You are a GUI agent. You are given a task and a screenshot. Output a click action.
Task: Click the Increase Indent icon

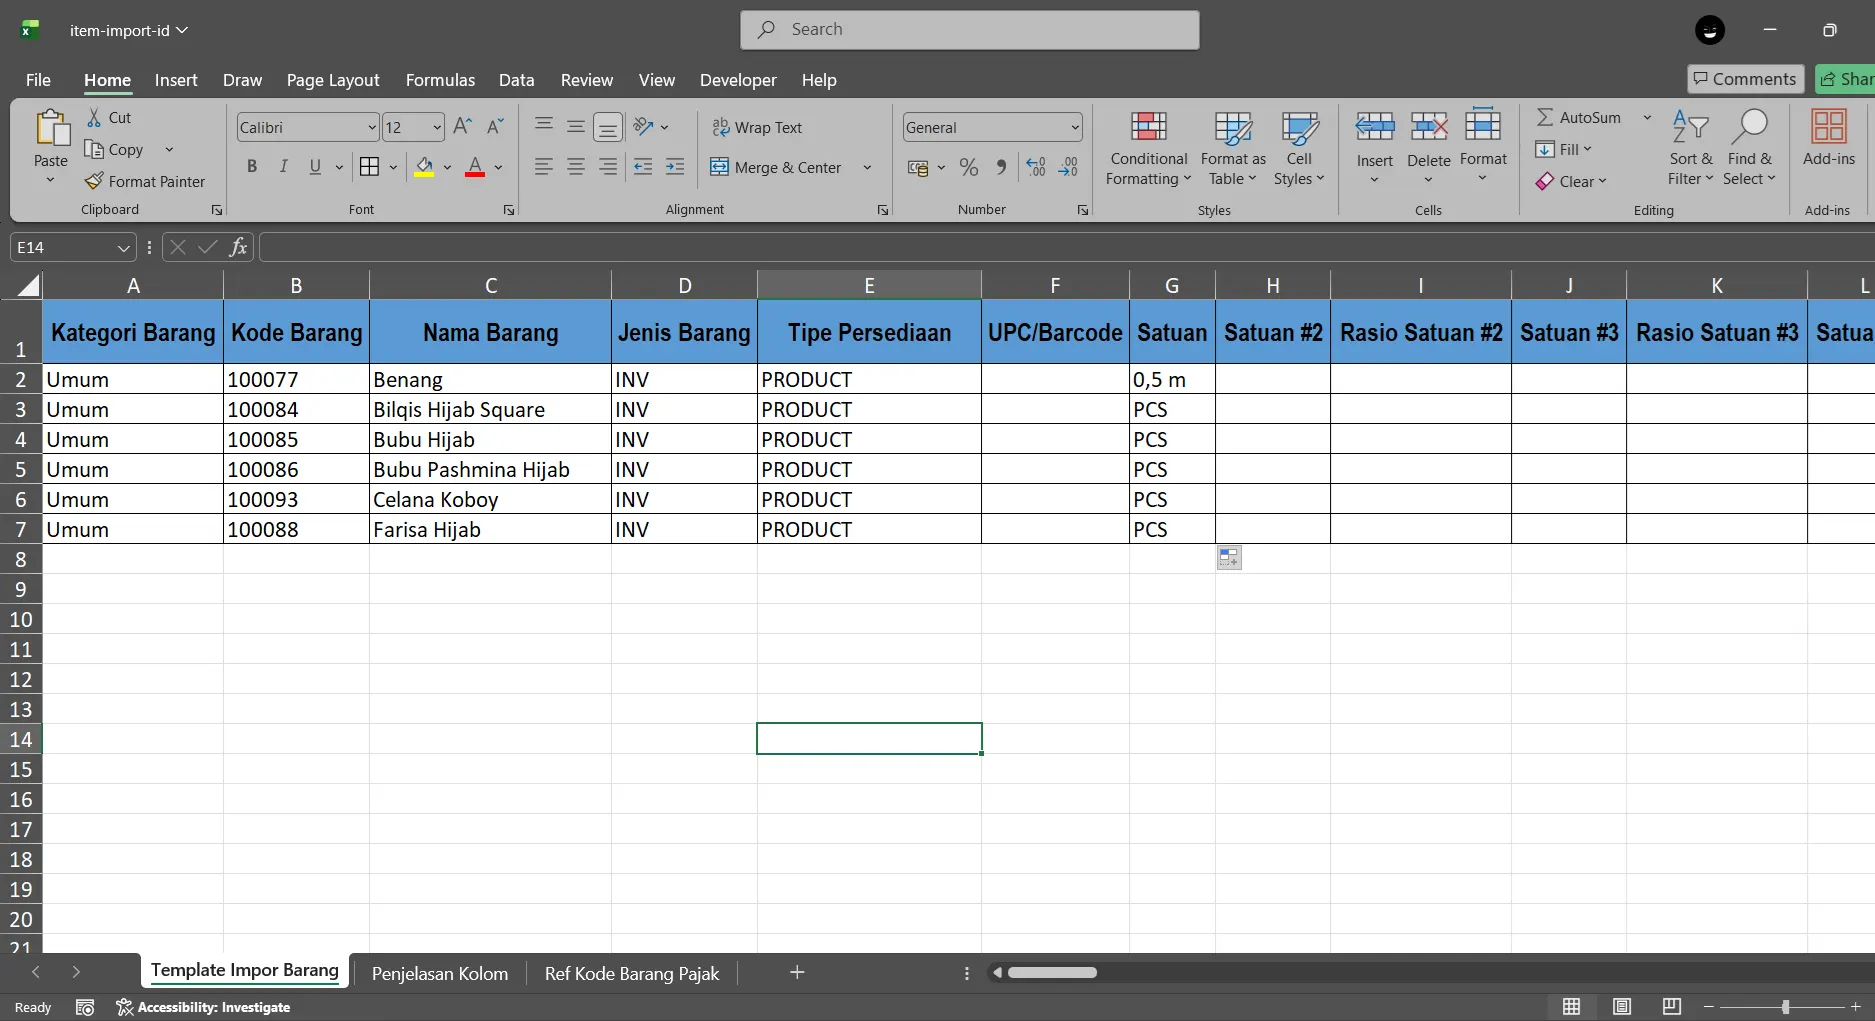(675, 167)
